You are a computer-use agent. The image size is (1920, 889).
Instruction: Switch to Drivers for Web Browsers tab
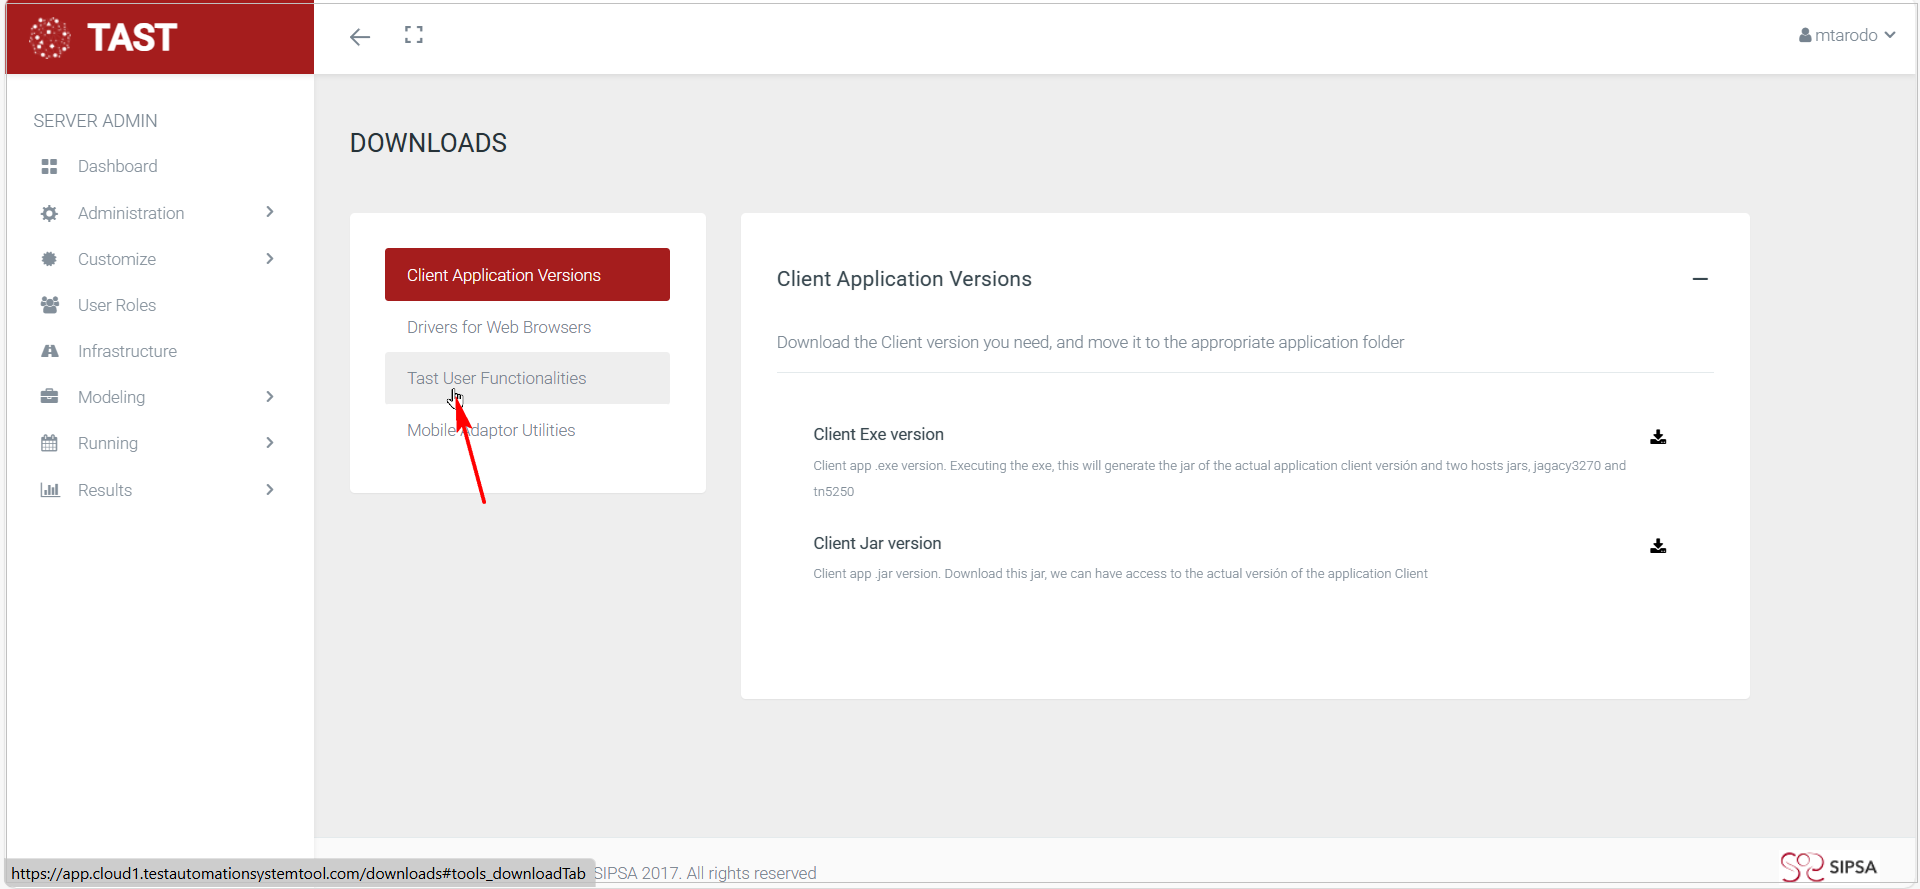[499, 327]
